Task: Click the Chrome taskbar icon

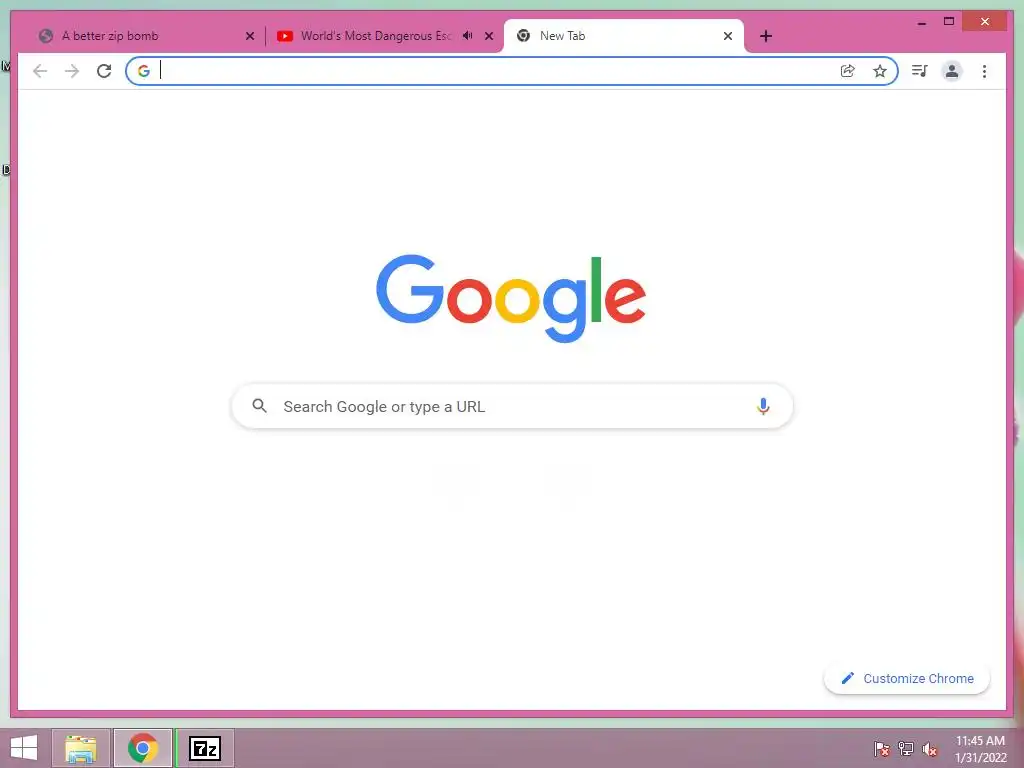Action: 142,748
